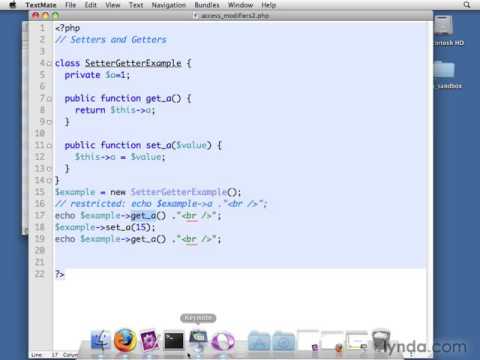Zoom the window with green button

[x=56, y=16]
